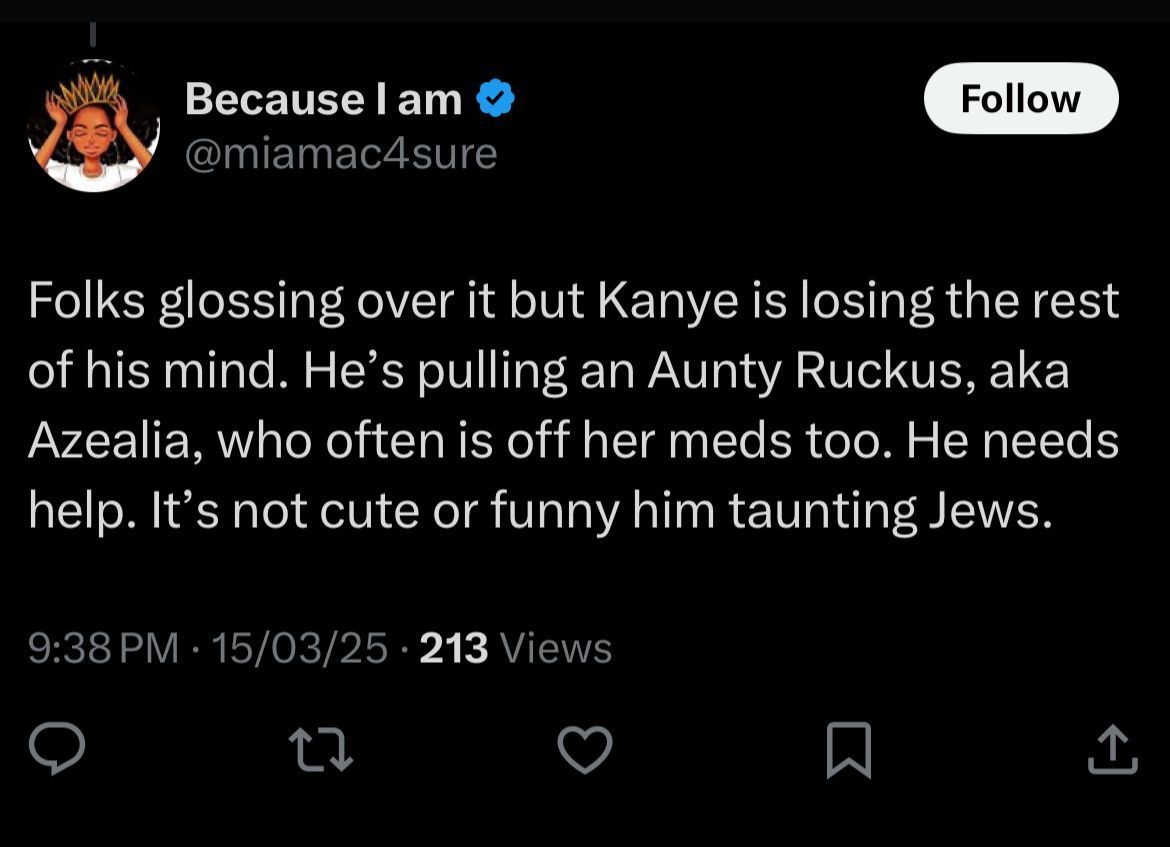View the 213 view count number
Viewport: 1170px width, 847px height.
pyautogui.click(x=454, y=648)
